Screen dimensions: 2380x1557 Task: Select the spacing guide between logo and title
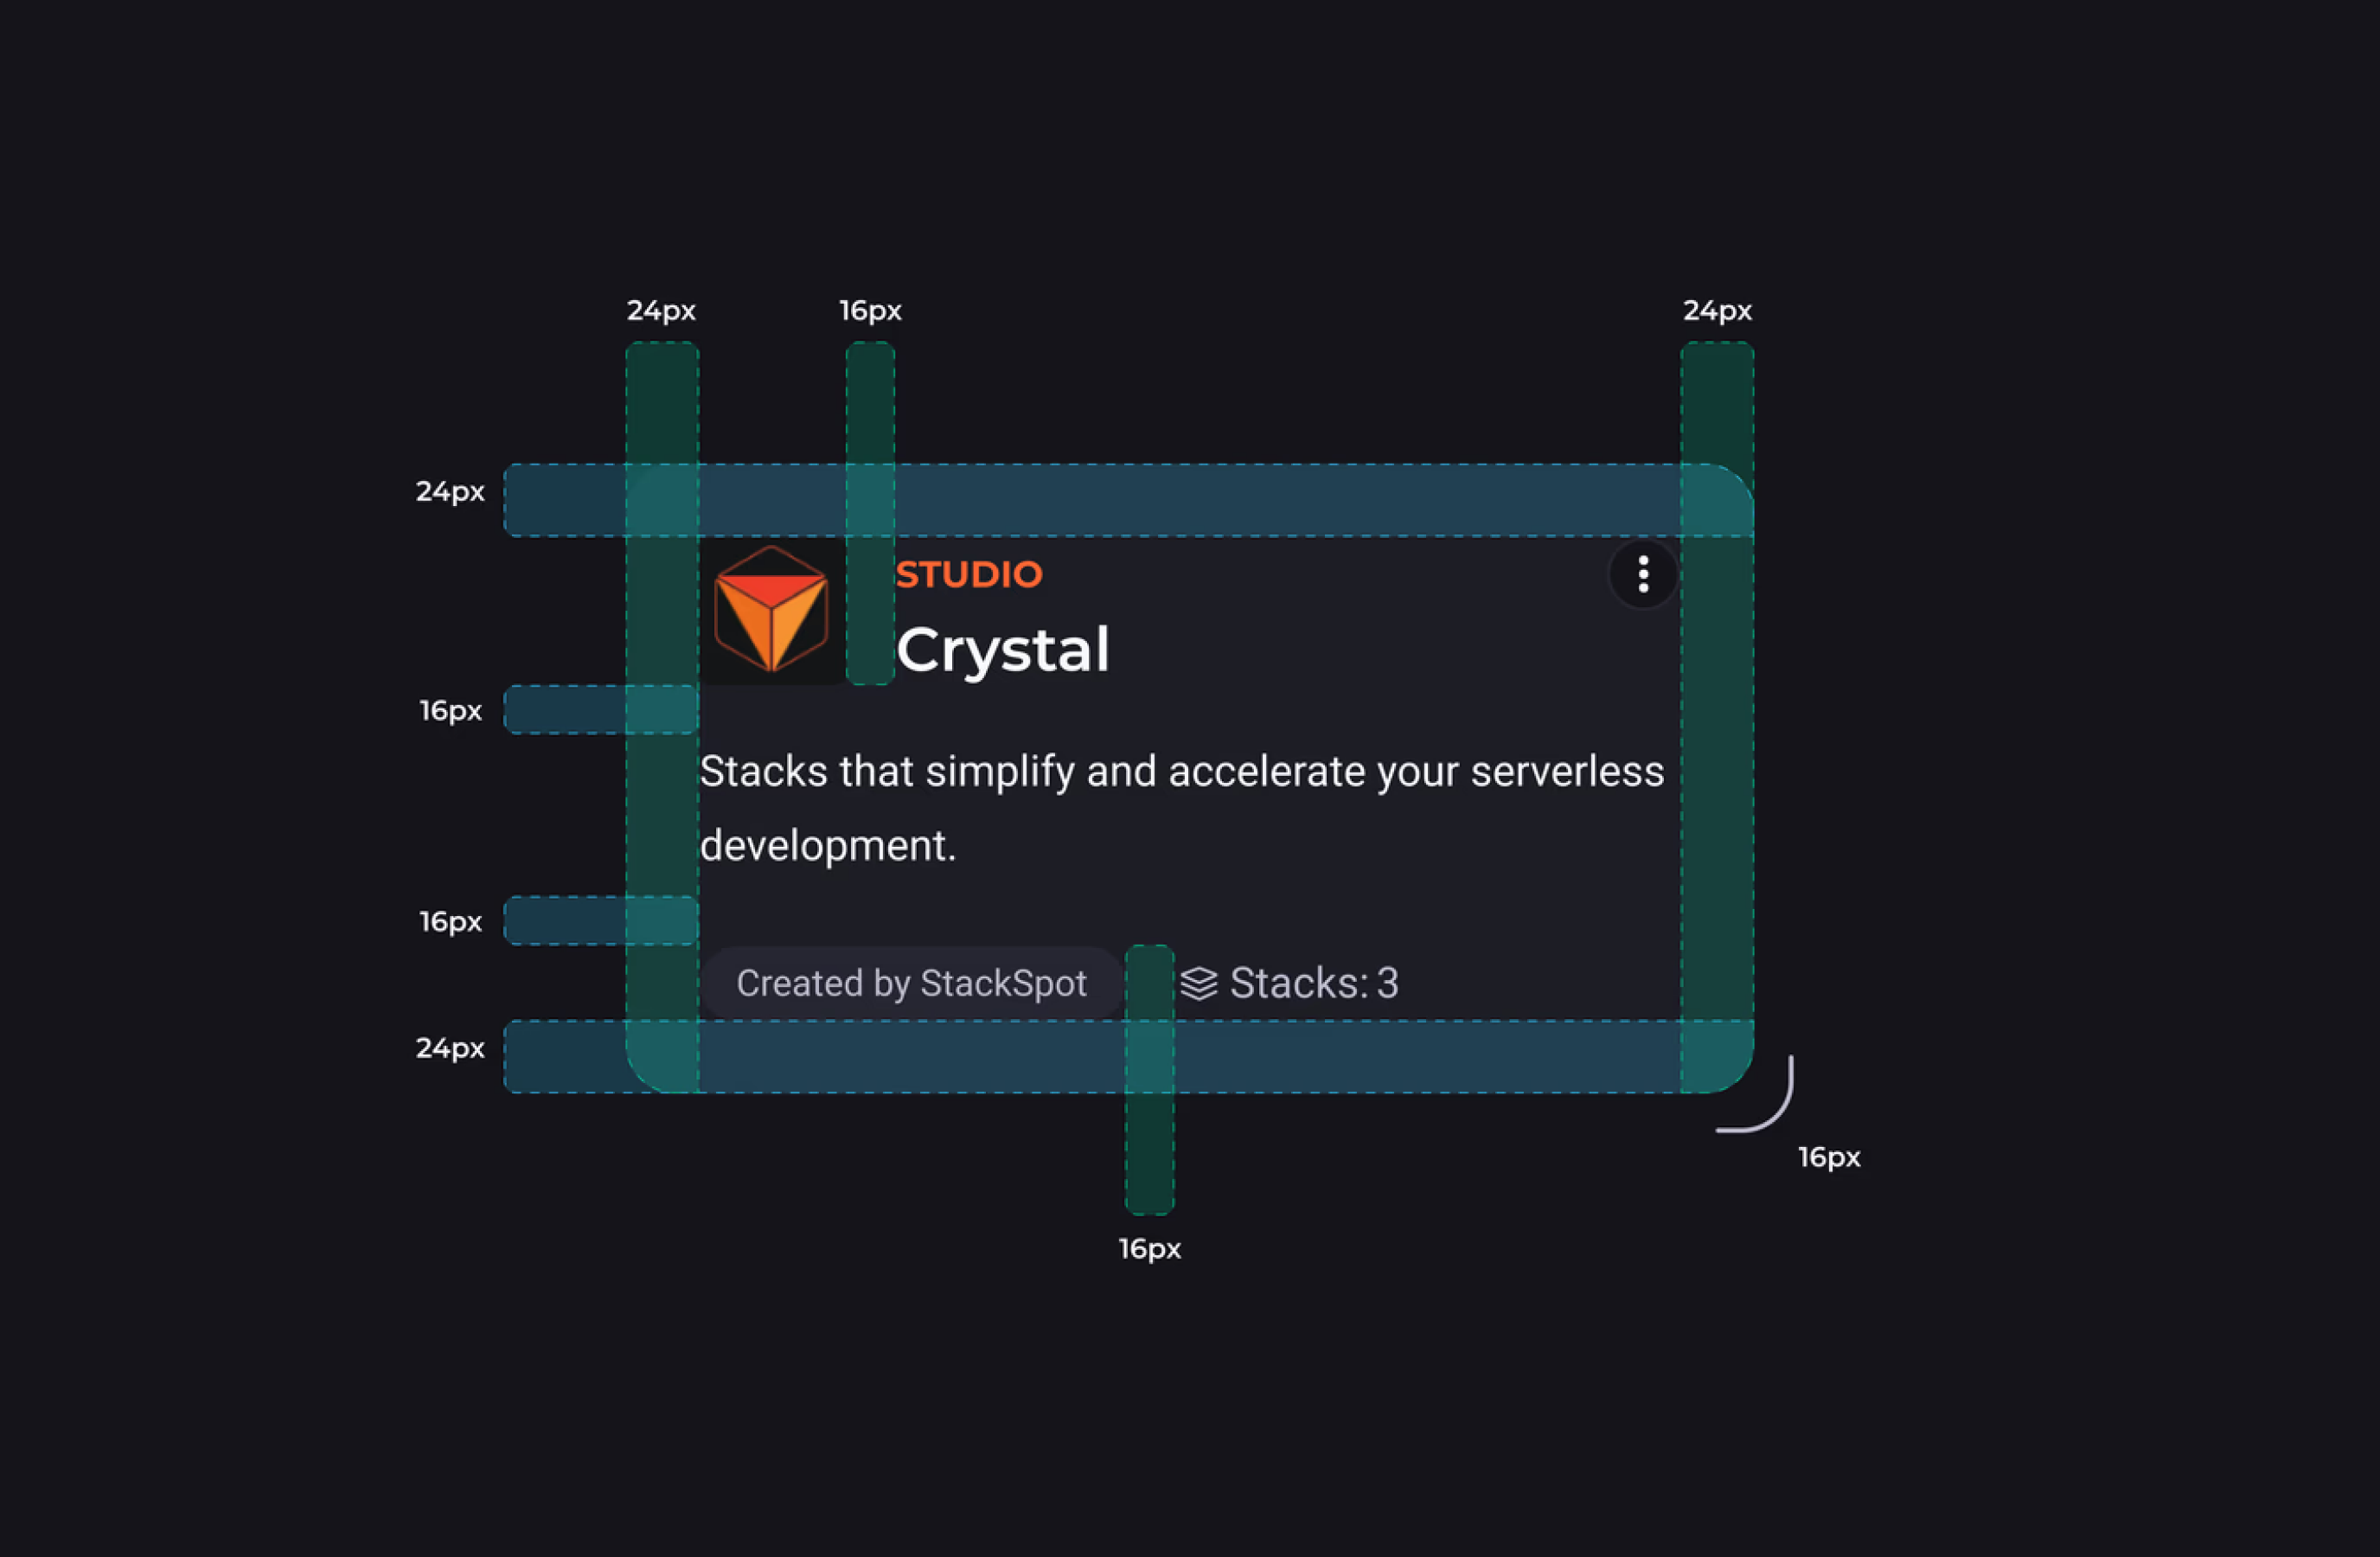click(x=870, y=513)
